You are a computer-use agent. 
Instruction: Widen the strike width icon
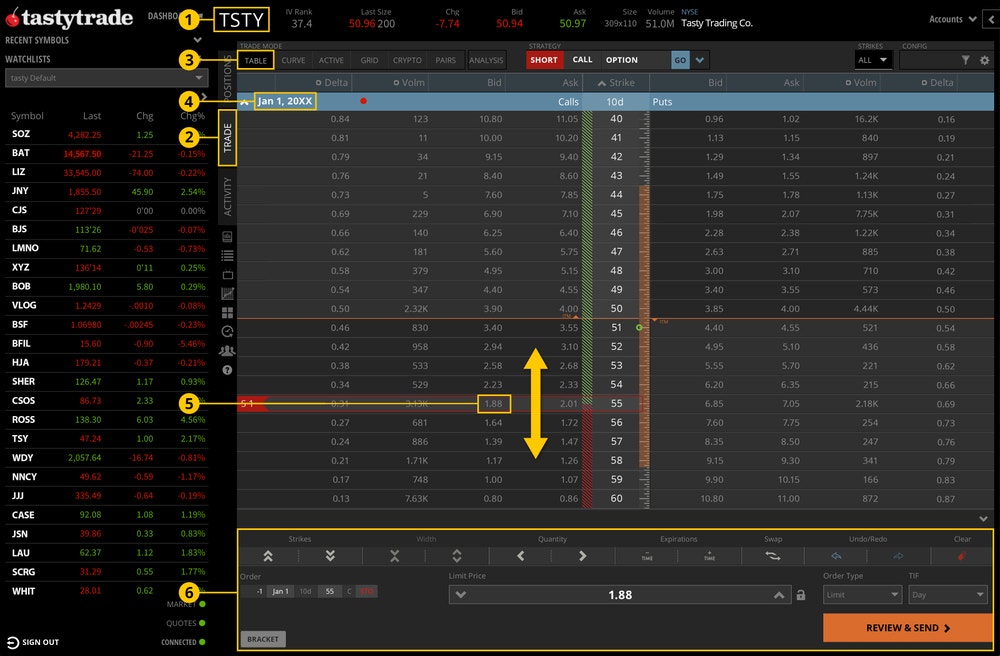pyautogui.click(x=457, y=556)
